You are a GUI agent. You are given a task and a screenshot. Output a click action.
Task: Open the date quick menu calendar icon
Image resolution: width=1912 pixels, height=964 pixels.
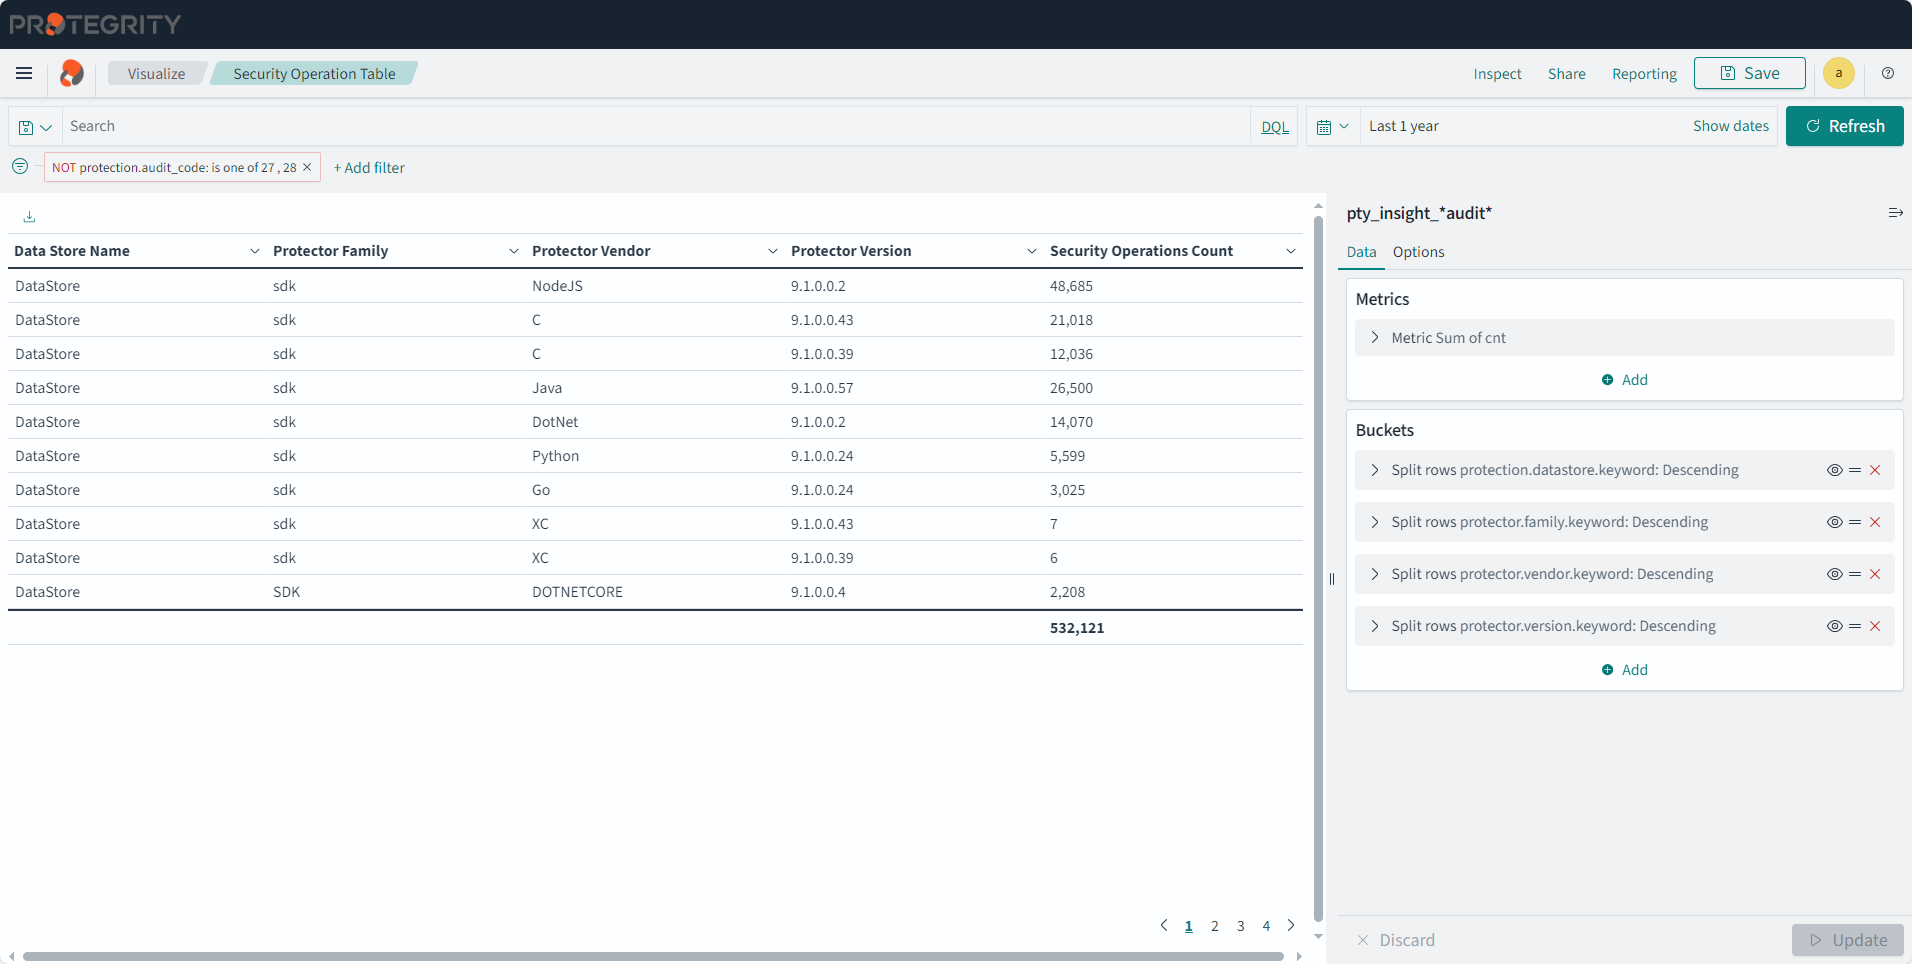click(x=1333, y=127)
